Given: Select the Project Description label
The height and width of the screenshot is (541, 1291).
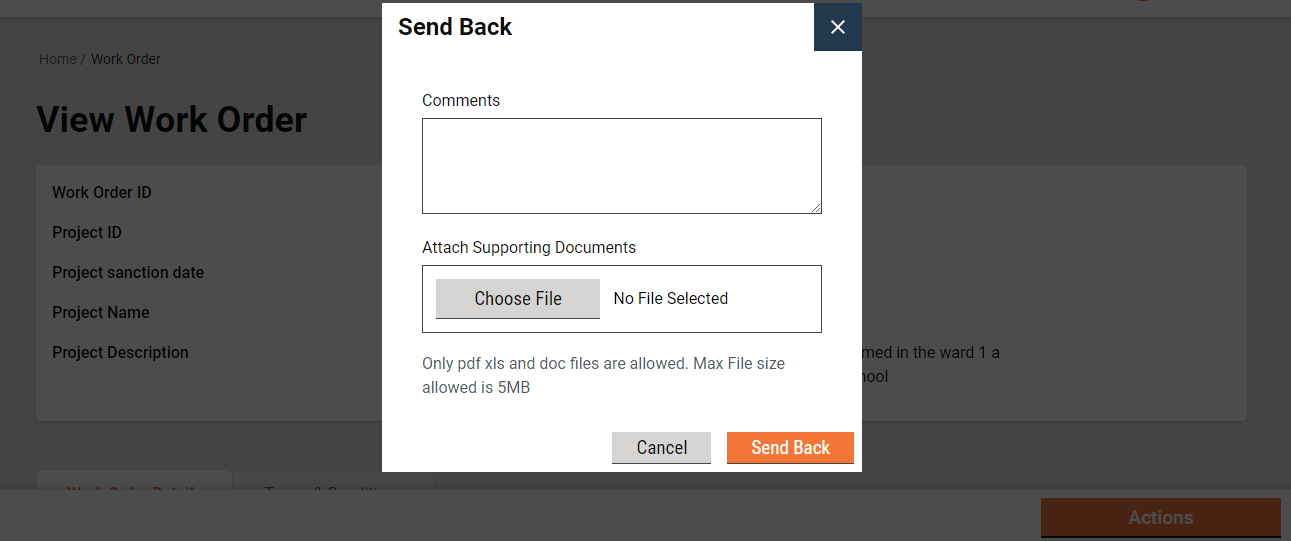Looking at the screenshot, I should [x=120, y=353].
